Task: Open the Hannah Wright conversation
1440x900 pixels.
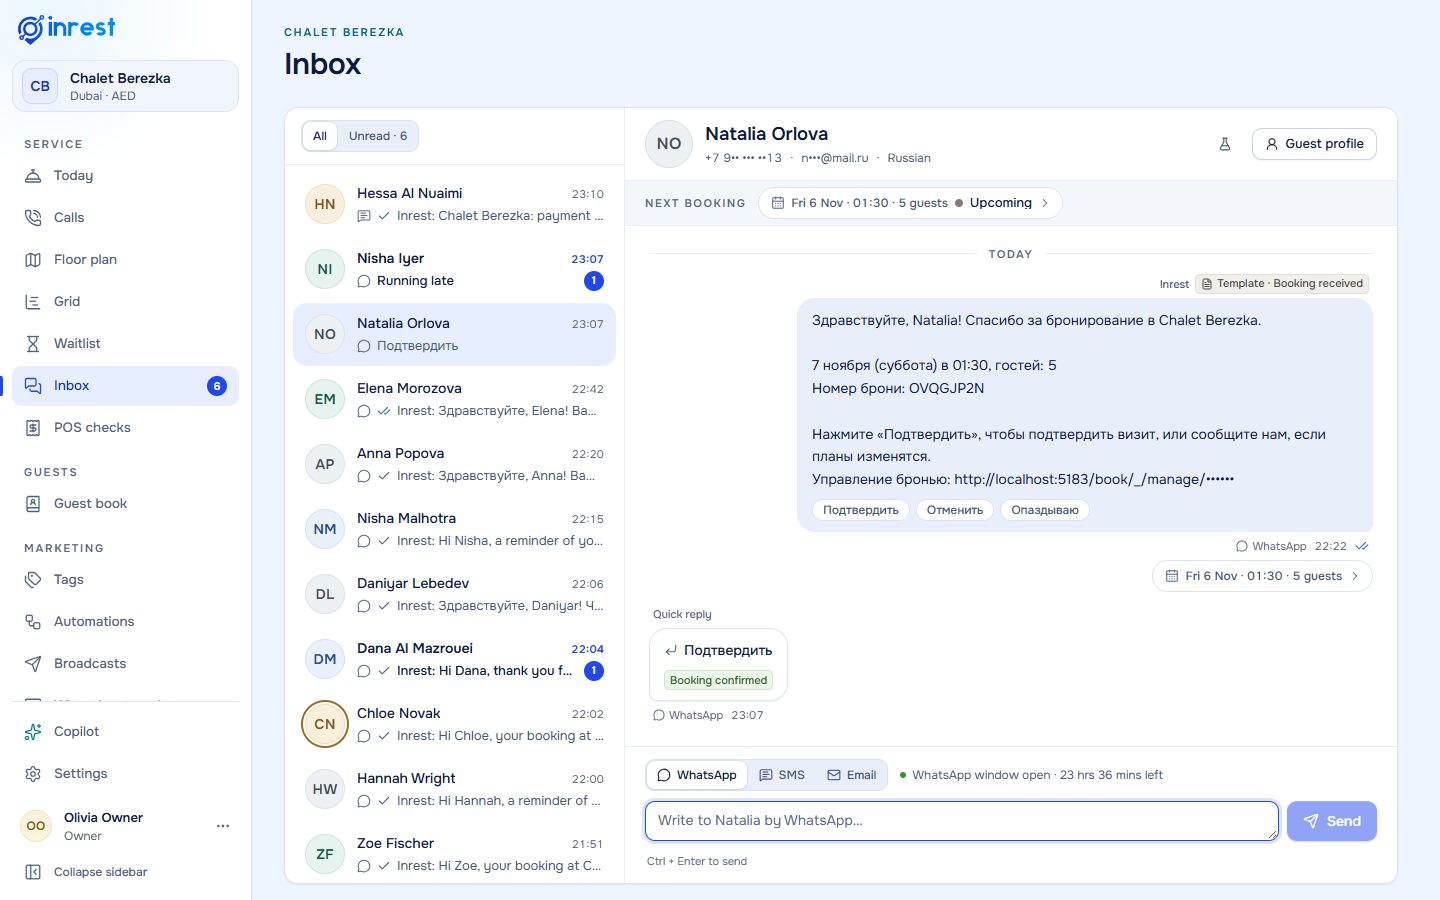Action: tap(454, 789)
